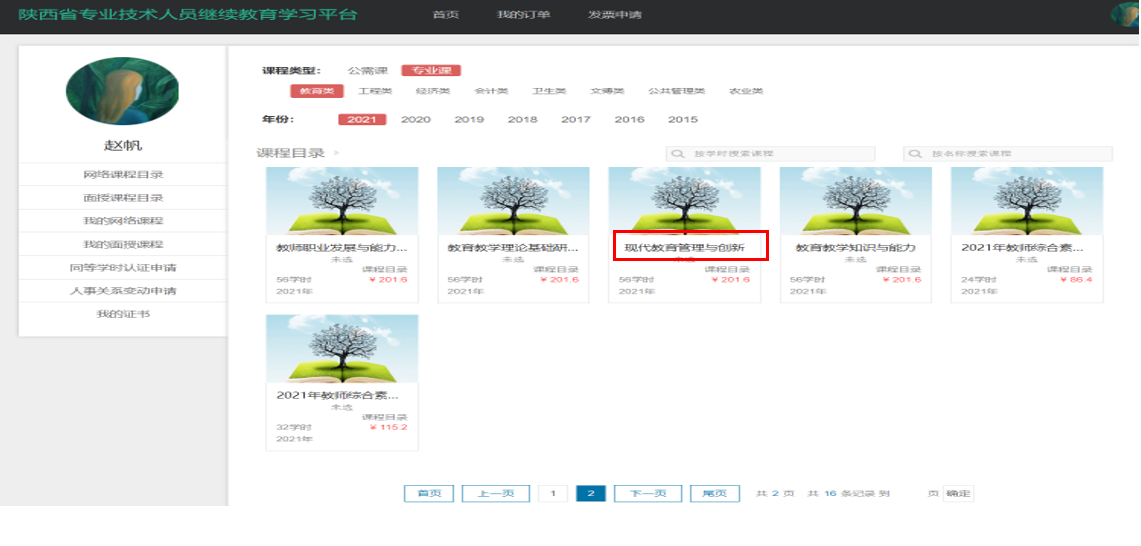Choose the 2020 year filter

[415, 120]
